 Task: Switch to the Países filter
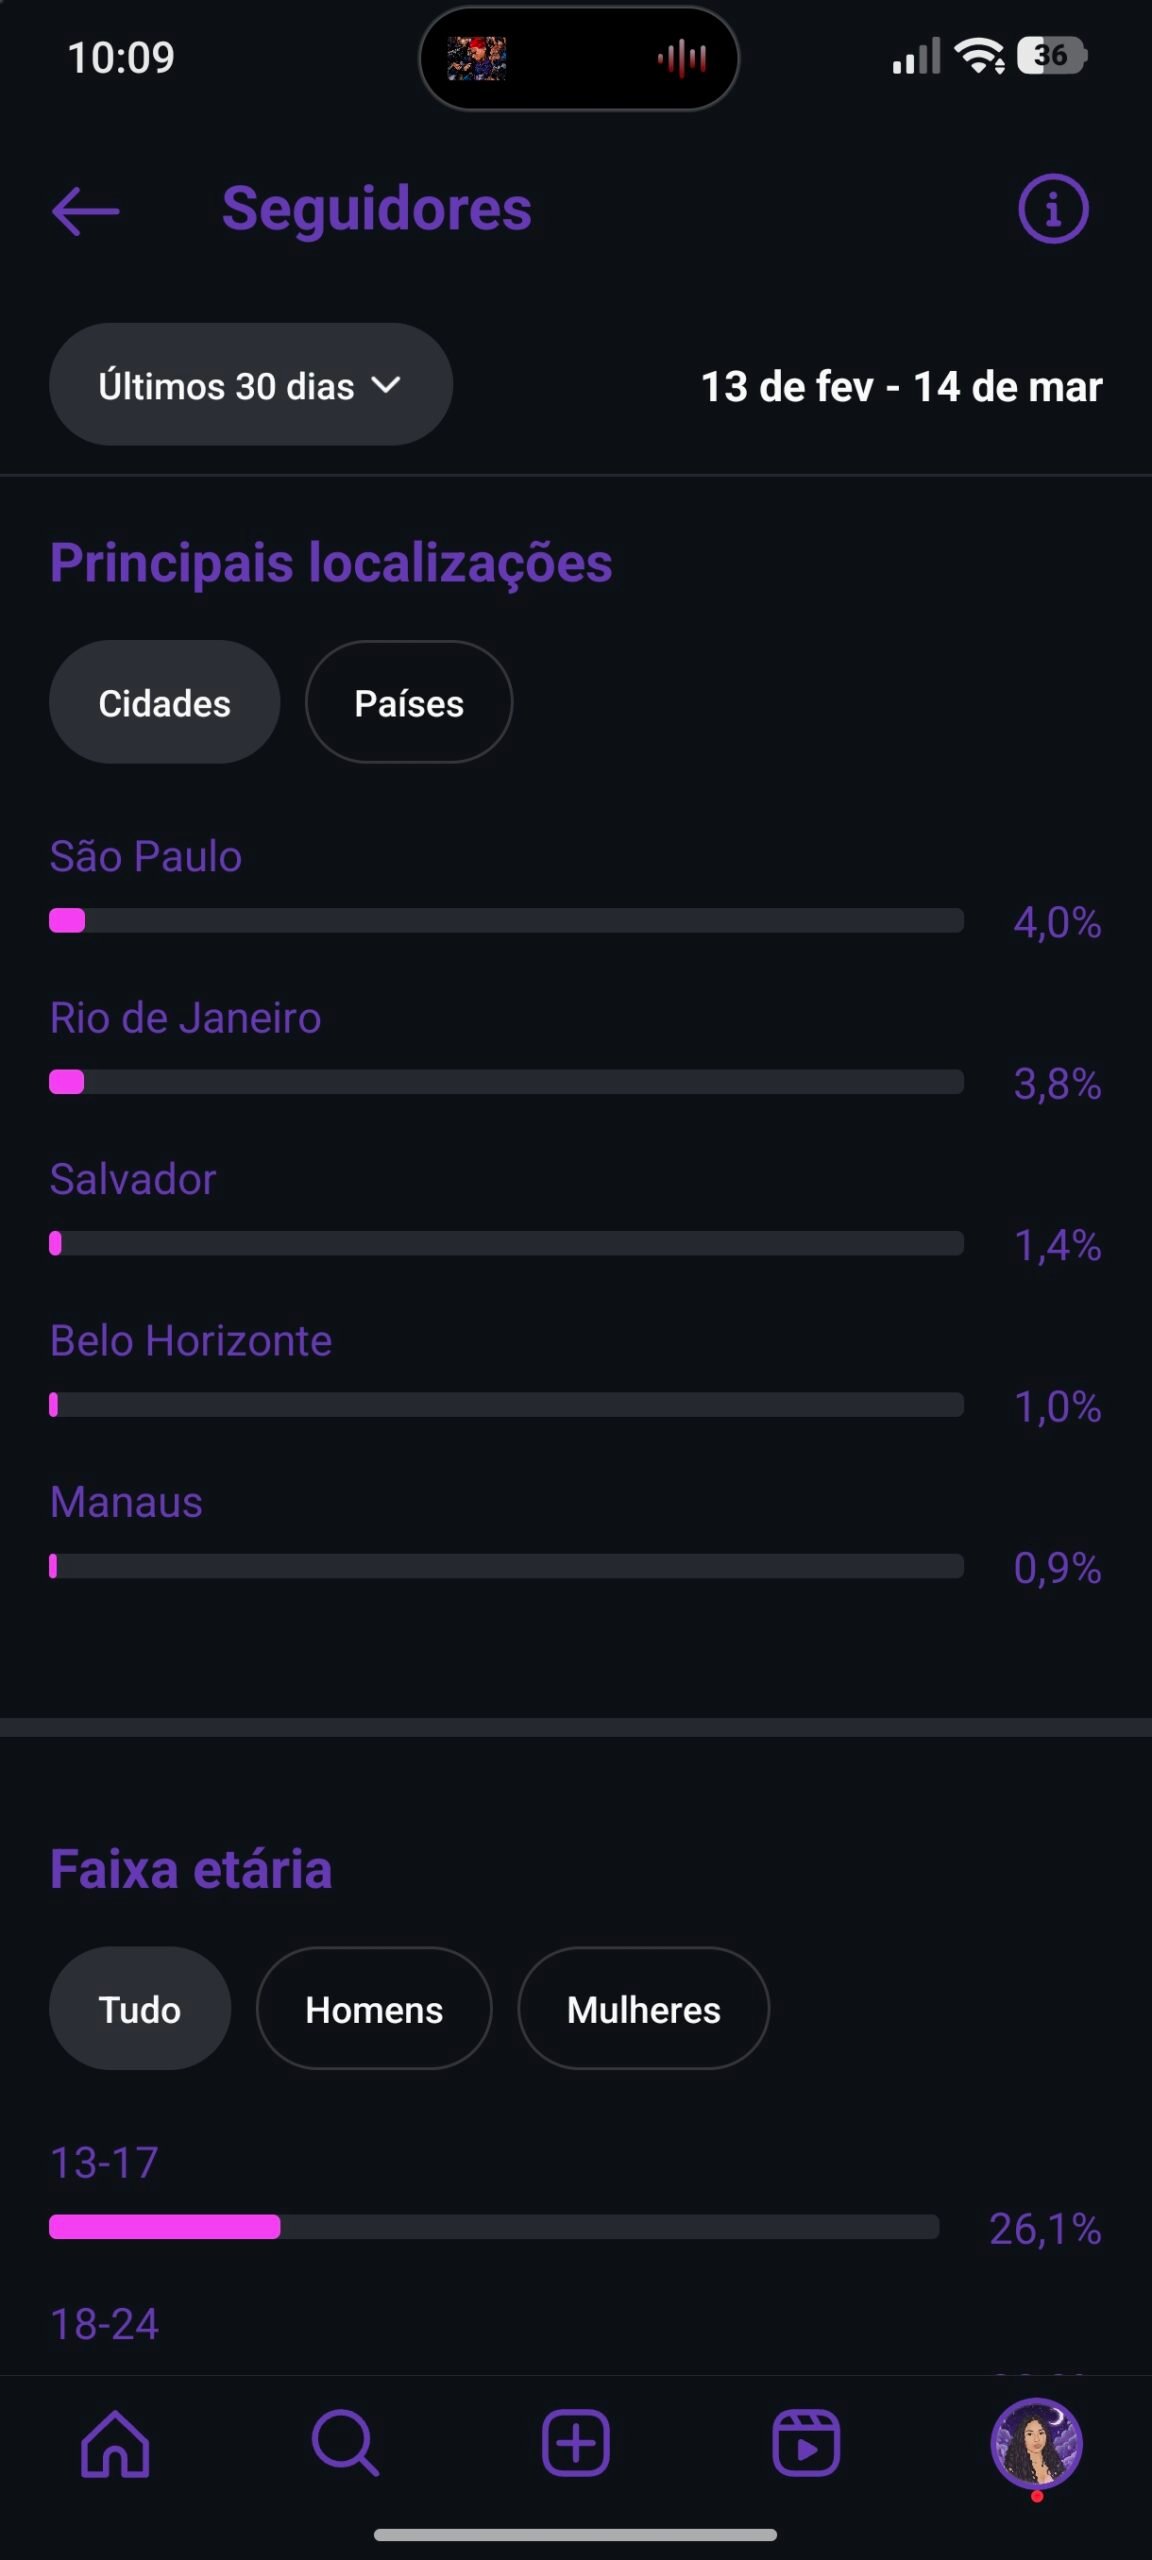409,703
